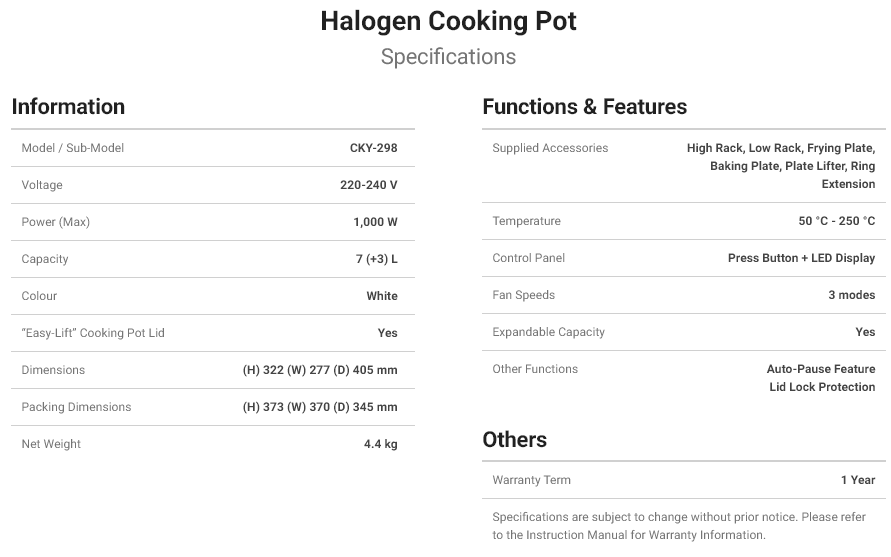Click the Halogen Cooking Pot title
Image resolution: width=891 pixels, height=557 pixels.
(x=448, y=22)
